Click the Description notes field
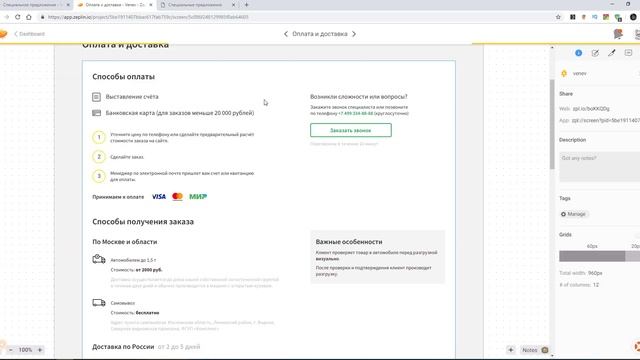Image resolution: width=640 pixels, height=360 pixels. (x=600, y=167)
